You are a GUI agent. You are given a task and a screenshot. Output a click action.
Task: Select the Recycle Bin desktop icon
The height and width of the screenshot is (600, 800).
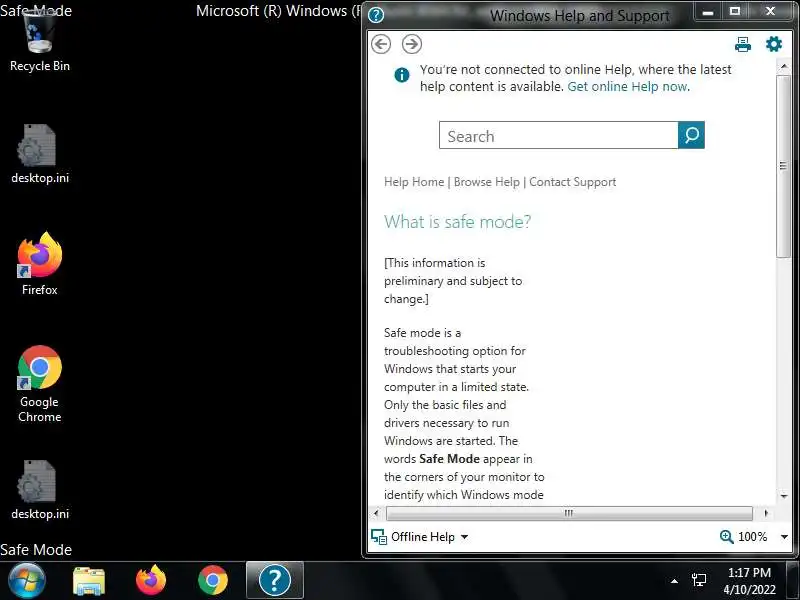coord(40,42)
